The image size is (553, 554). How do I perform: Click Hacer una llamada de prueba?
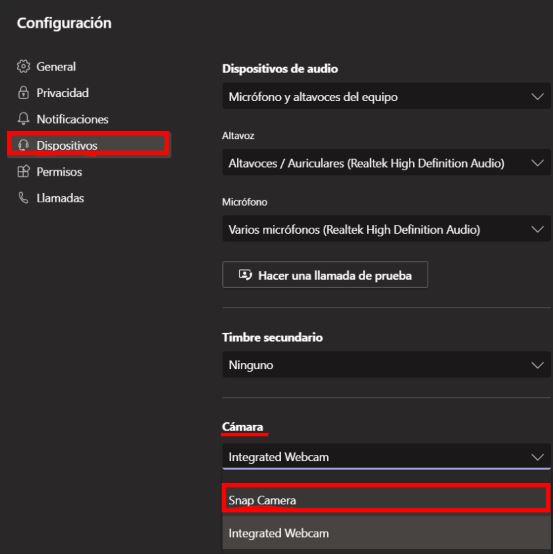click(325, 275)
